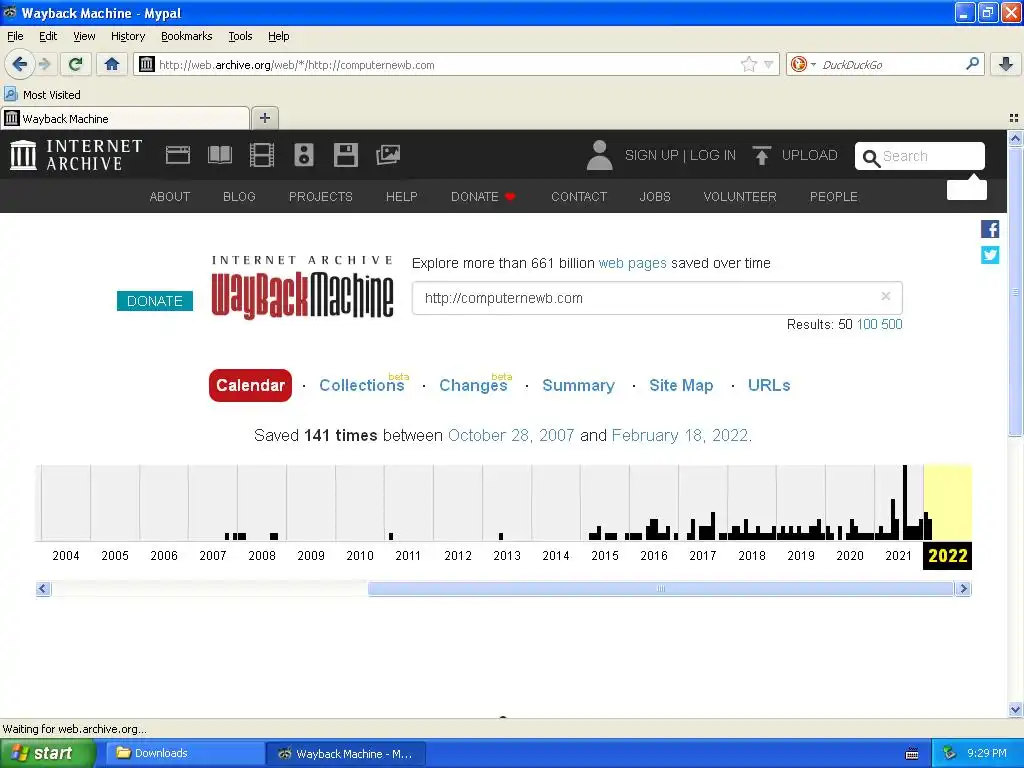Open the DuckDuckGo search engine selector
1024x768 pixels.
pos(803,64)
